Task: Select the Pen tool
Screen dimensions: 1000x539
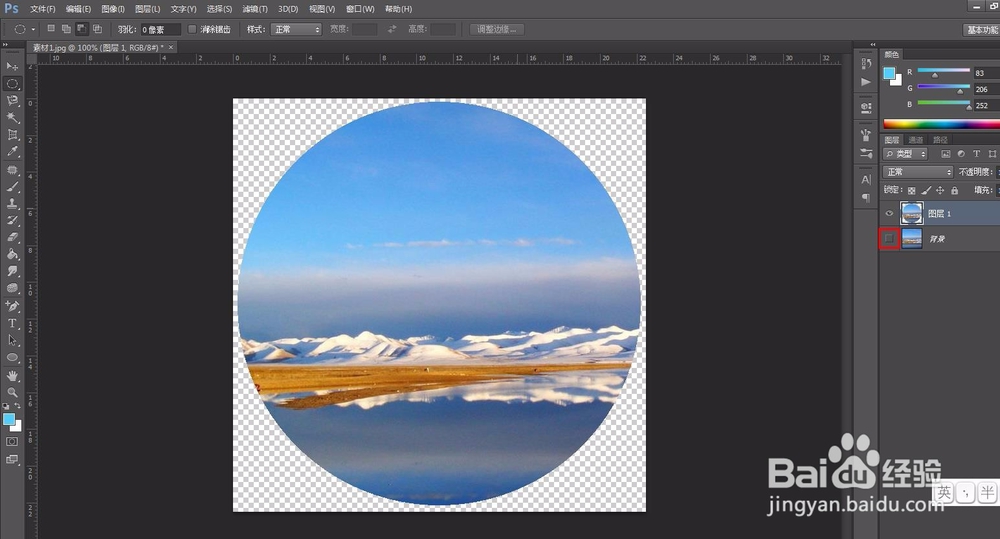Action: coord(12,306)
